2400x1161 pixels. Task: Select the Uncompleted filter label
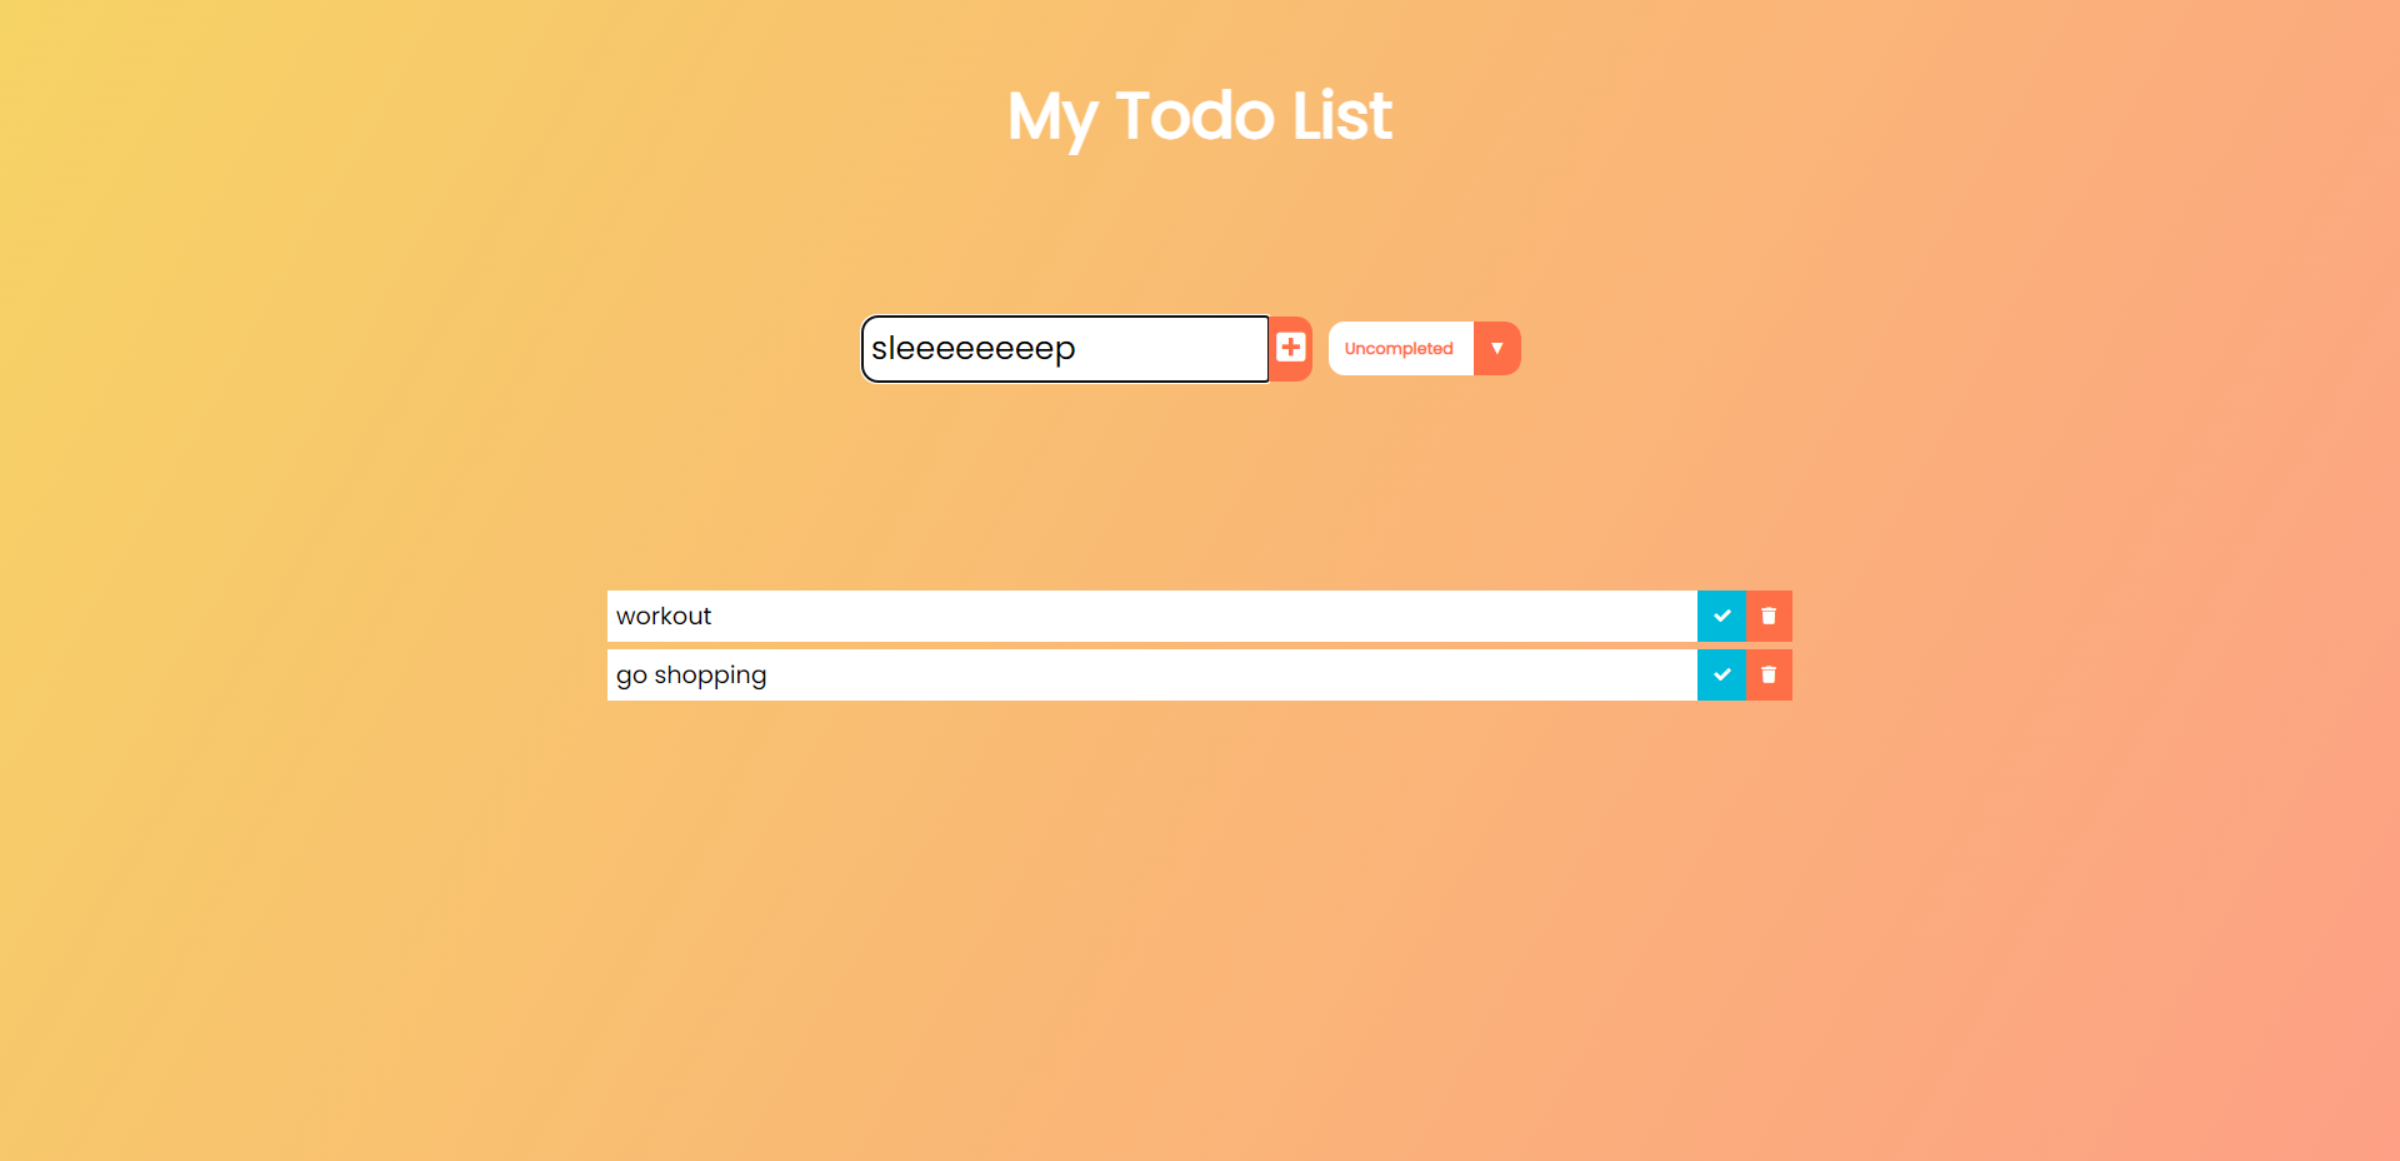coord(1398,348)
